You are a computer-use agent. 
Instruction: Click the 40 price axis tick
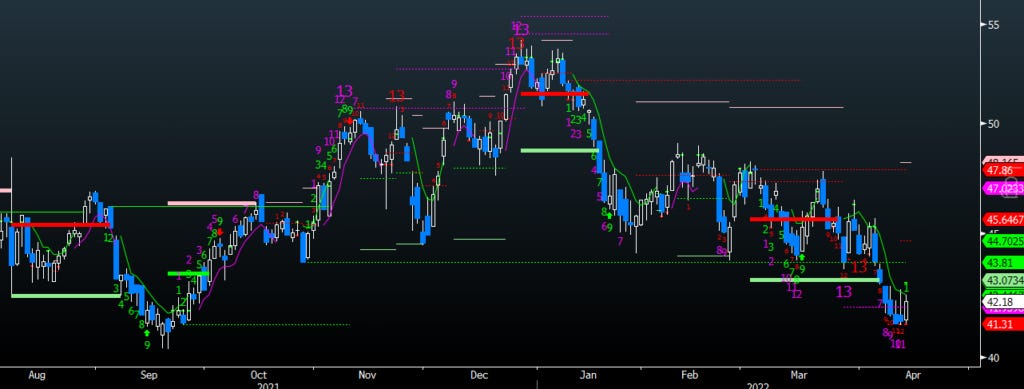[x=994, y=358]
